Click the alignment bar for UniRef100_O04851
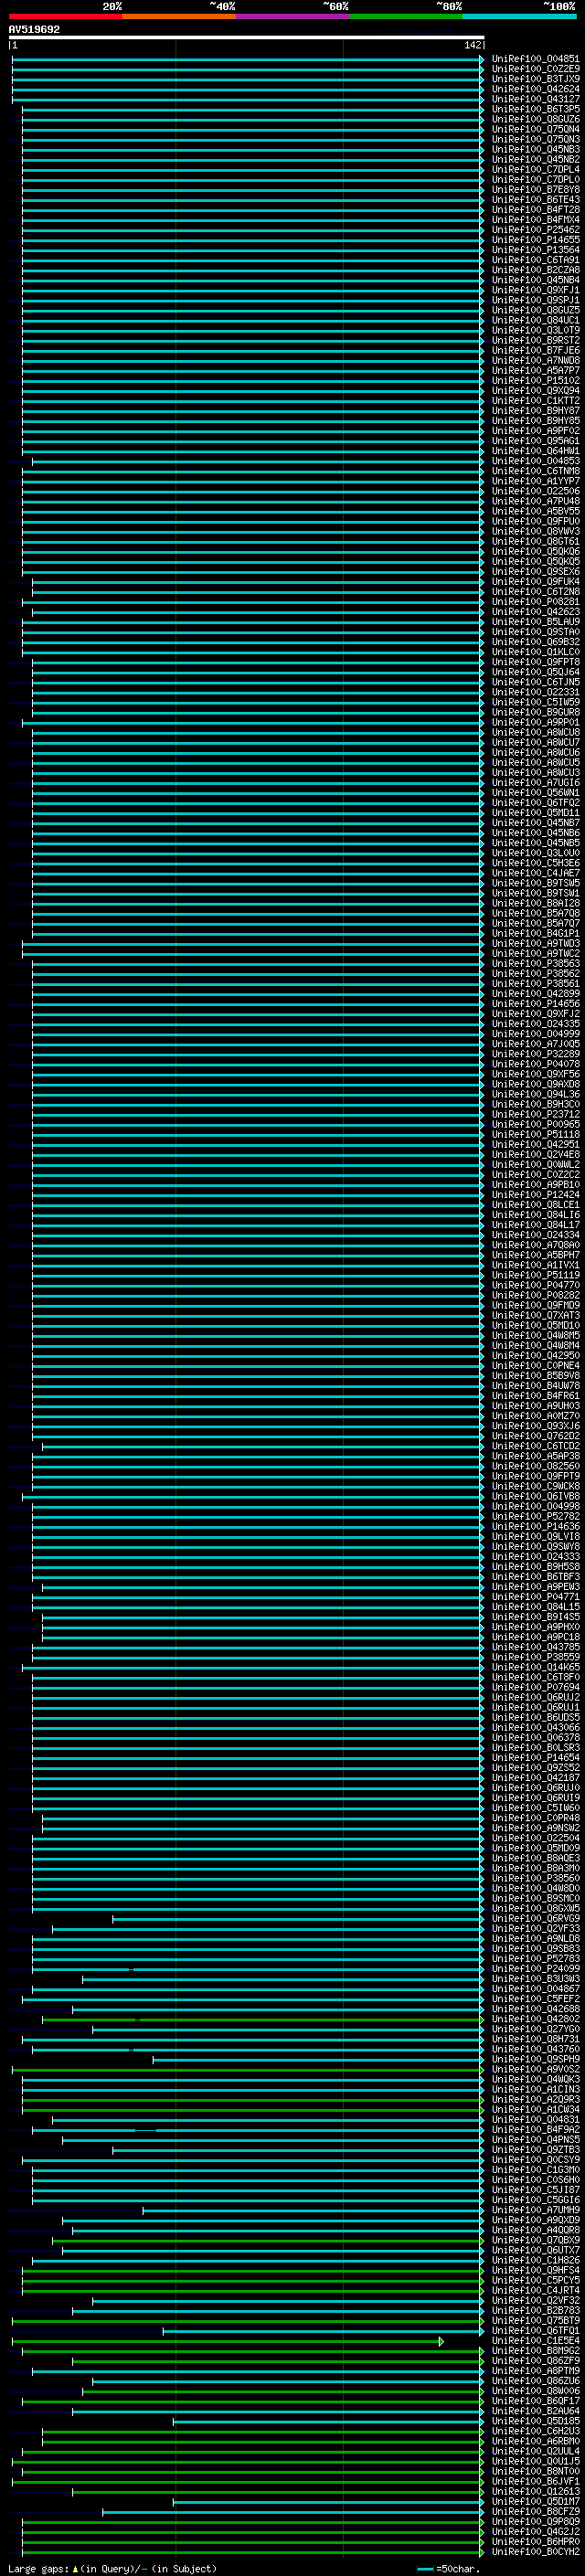 248,59
